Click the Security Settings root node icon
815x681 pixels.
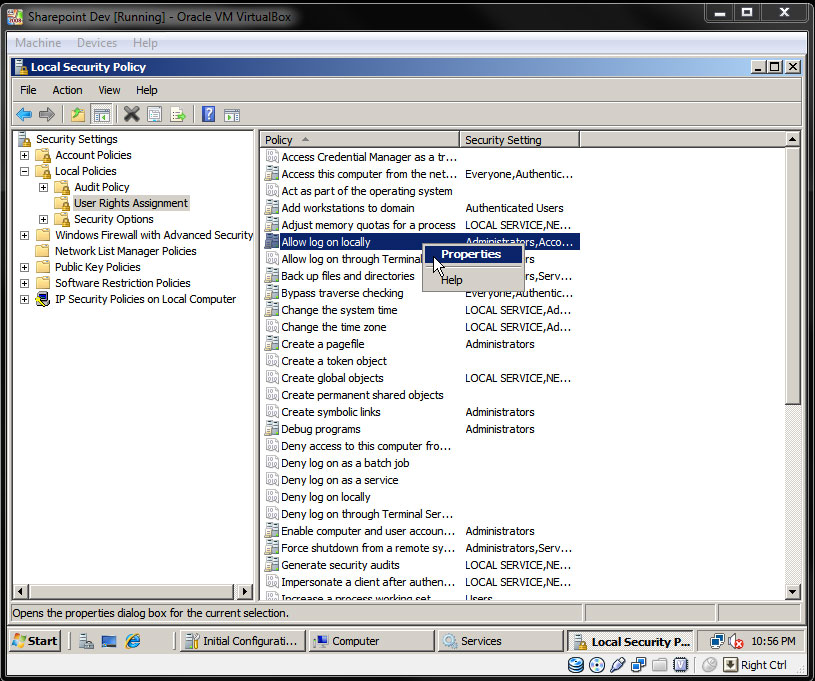pos(24,139)
